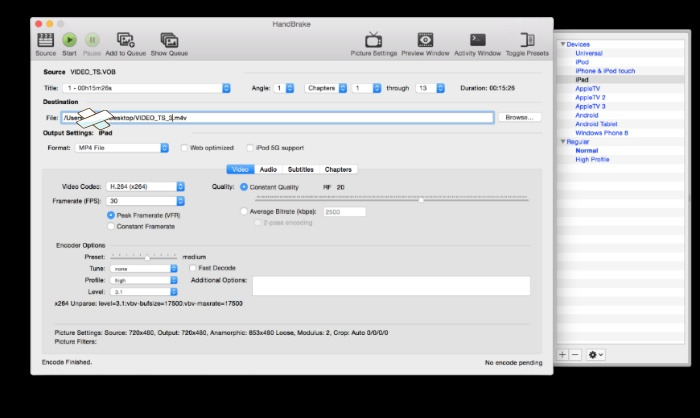Add a preset with the plus button

pos(562,355)
